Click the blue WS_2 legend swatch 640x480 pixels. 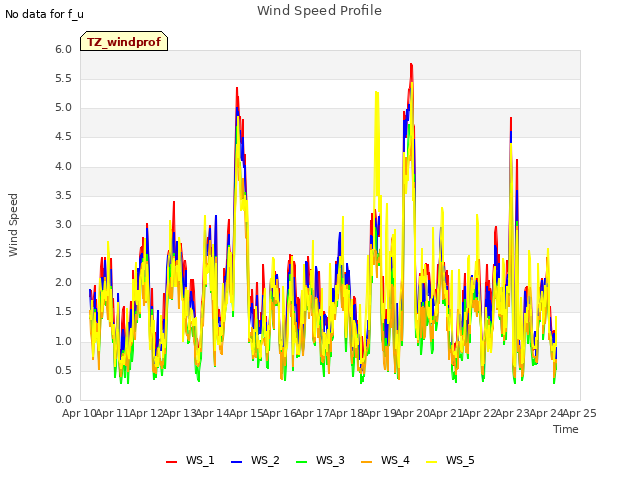pos(236,461)
